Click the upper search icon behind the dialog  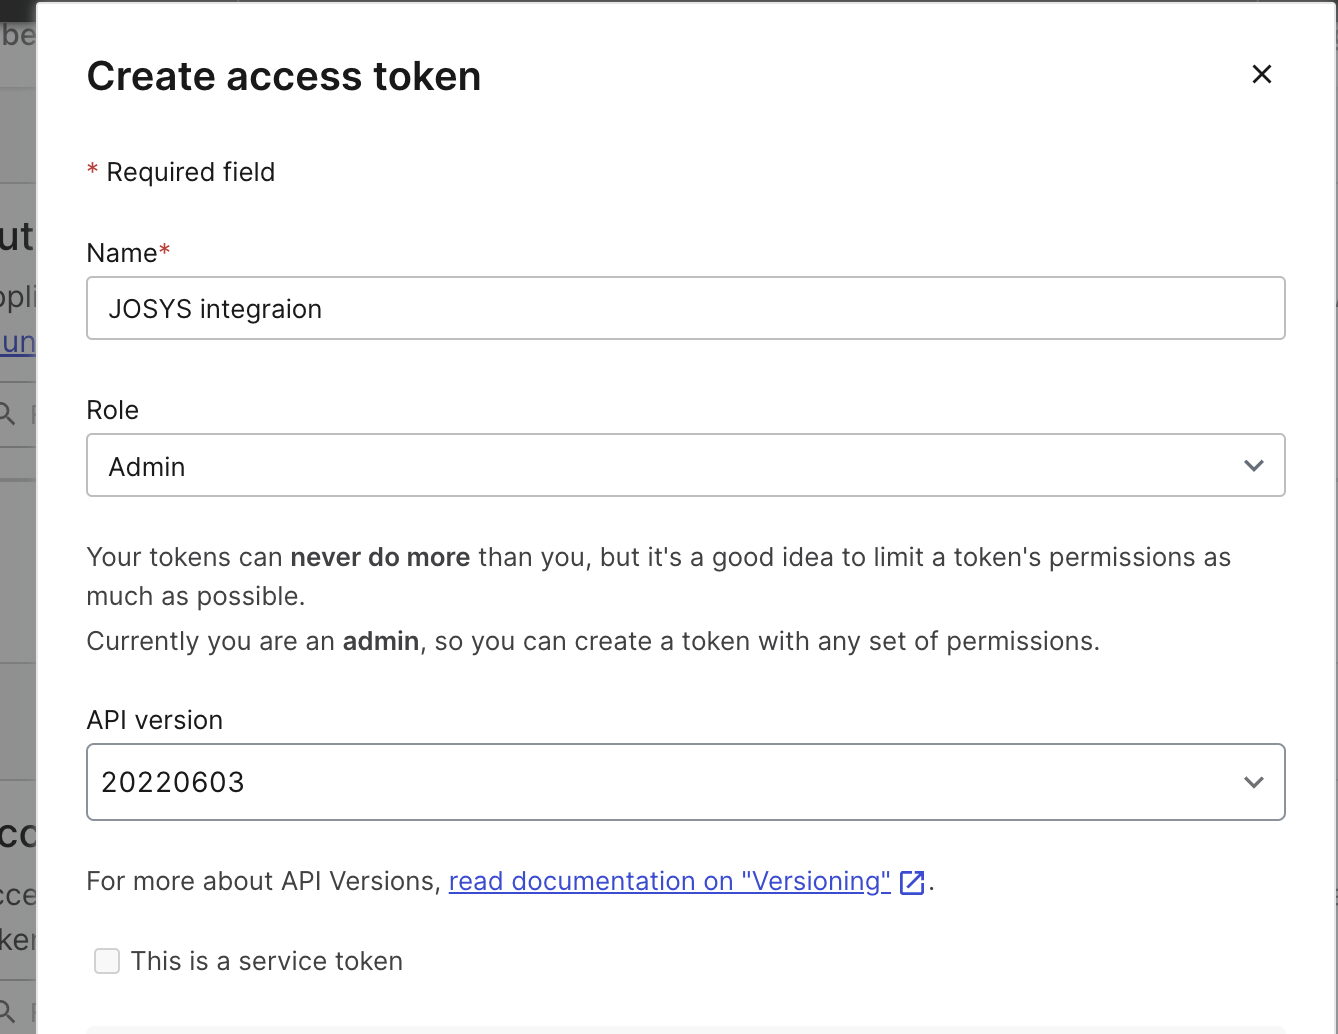(x=8, y=413)
